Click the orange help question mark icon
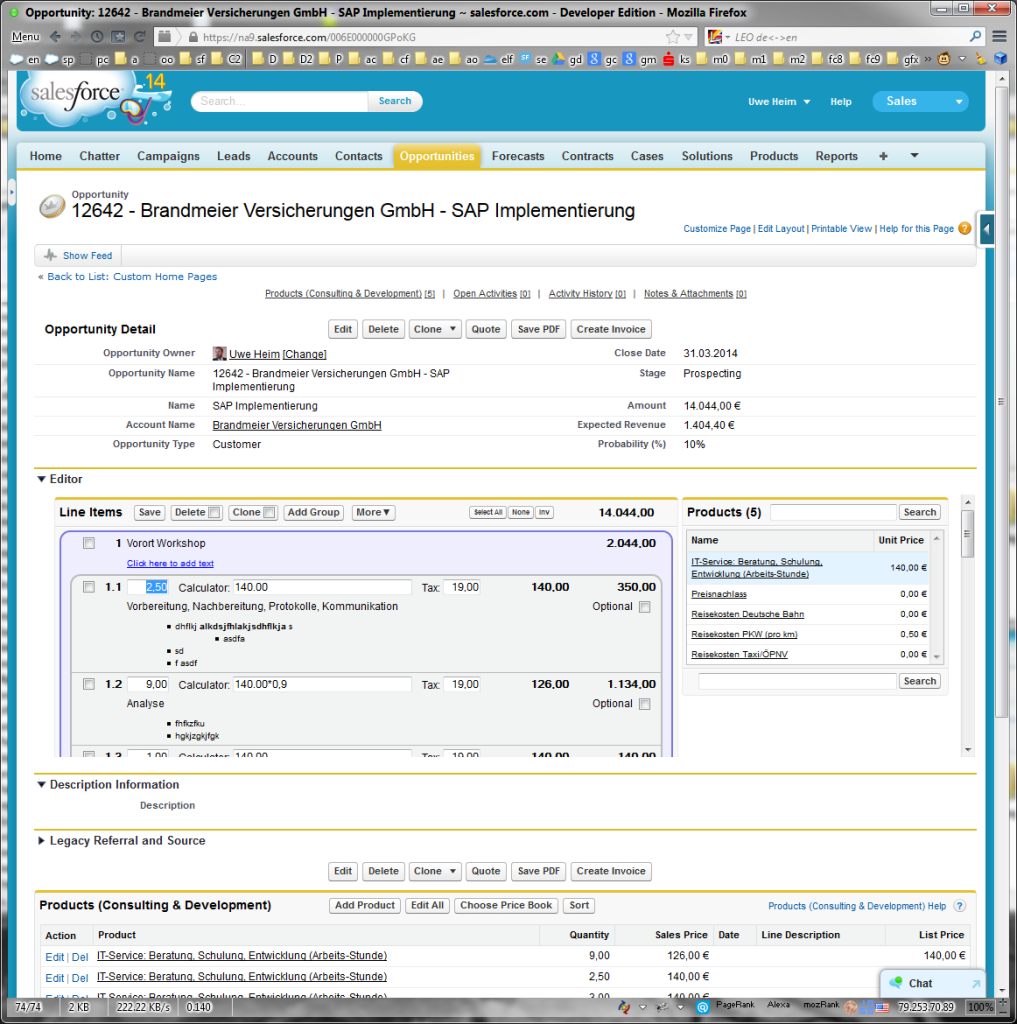 coord(964,228)
